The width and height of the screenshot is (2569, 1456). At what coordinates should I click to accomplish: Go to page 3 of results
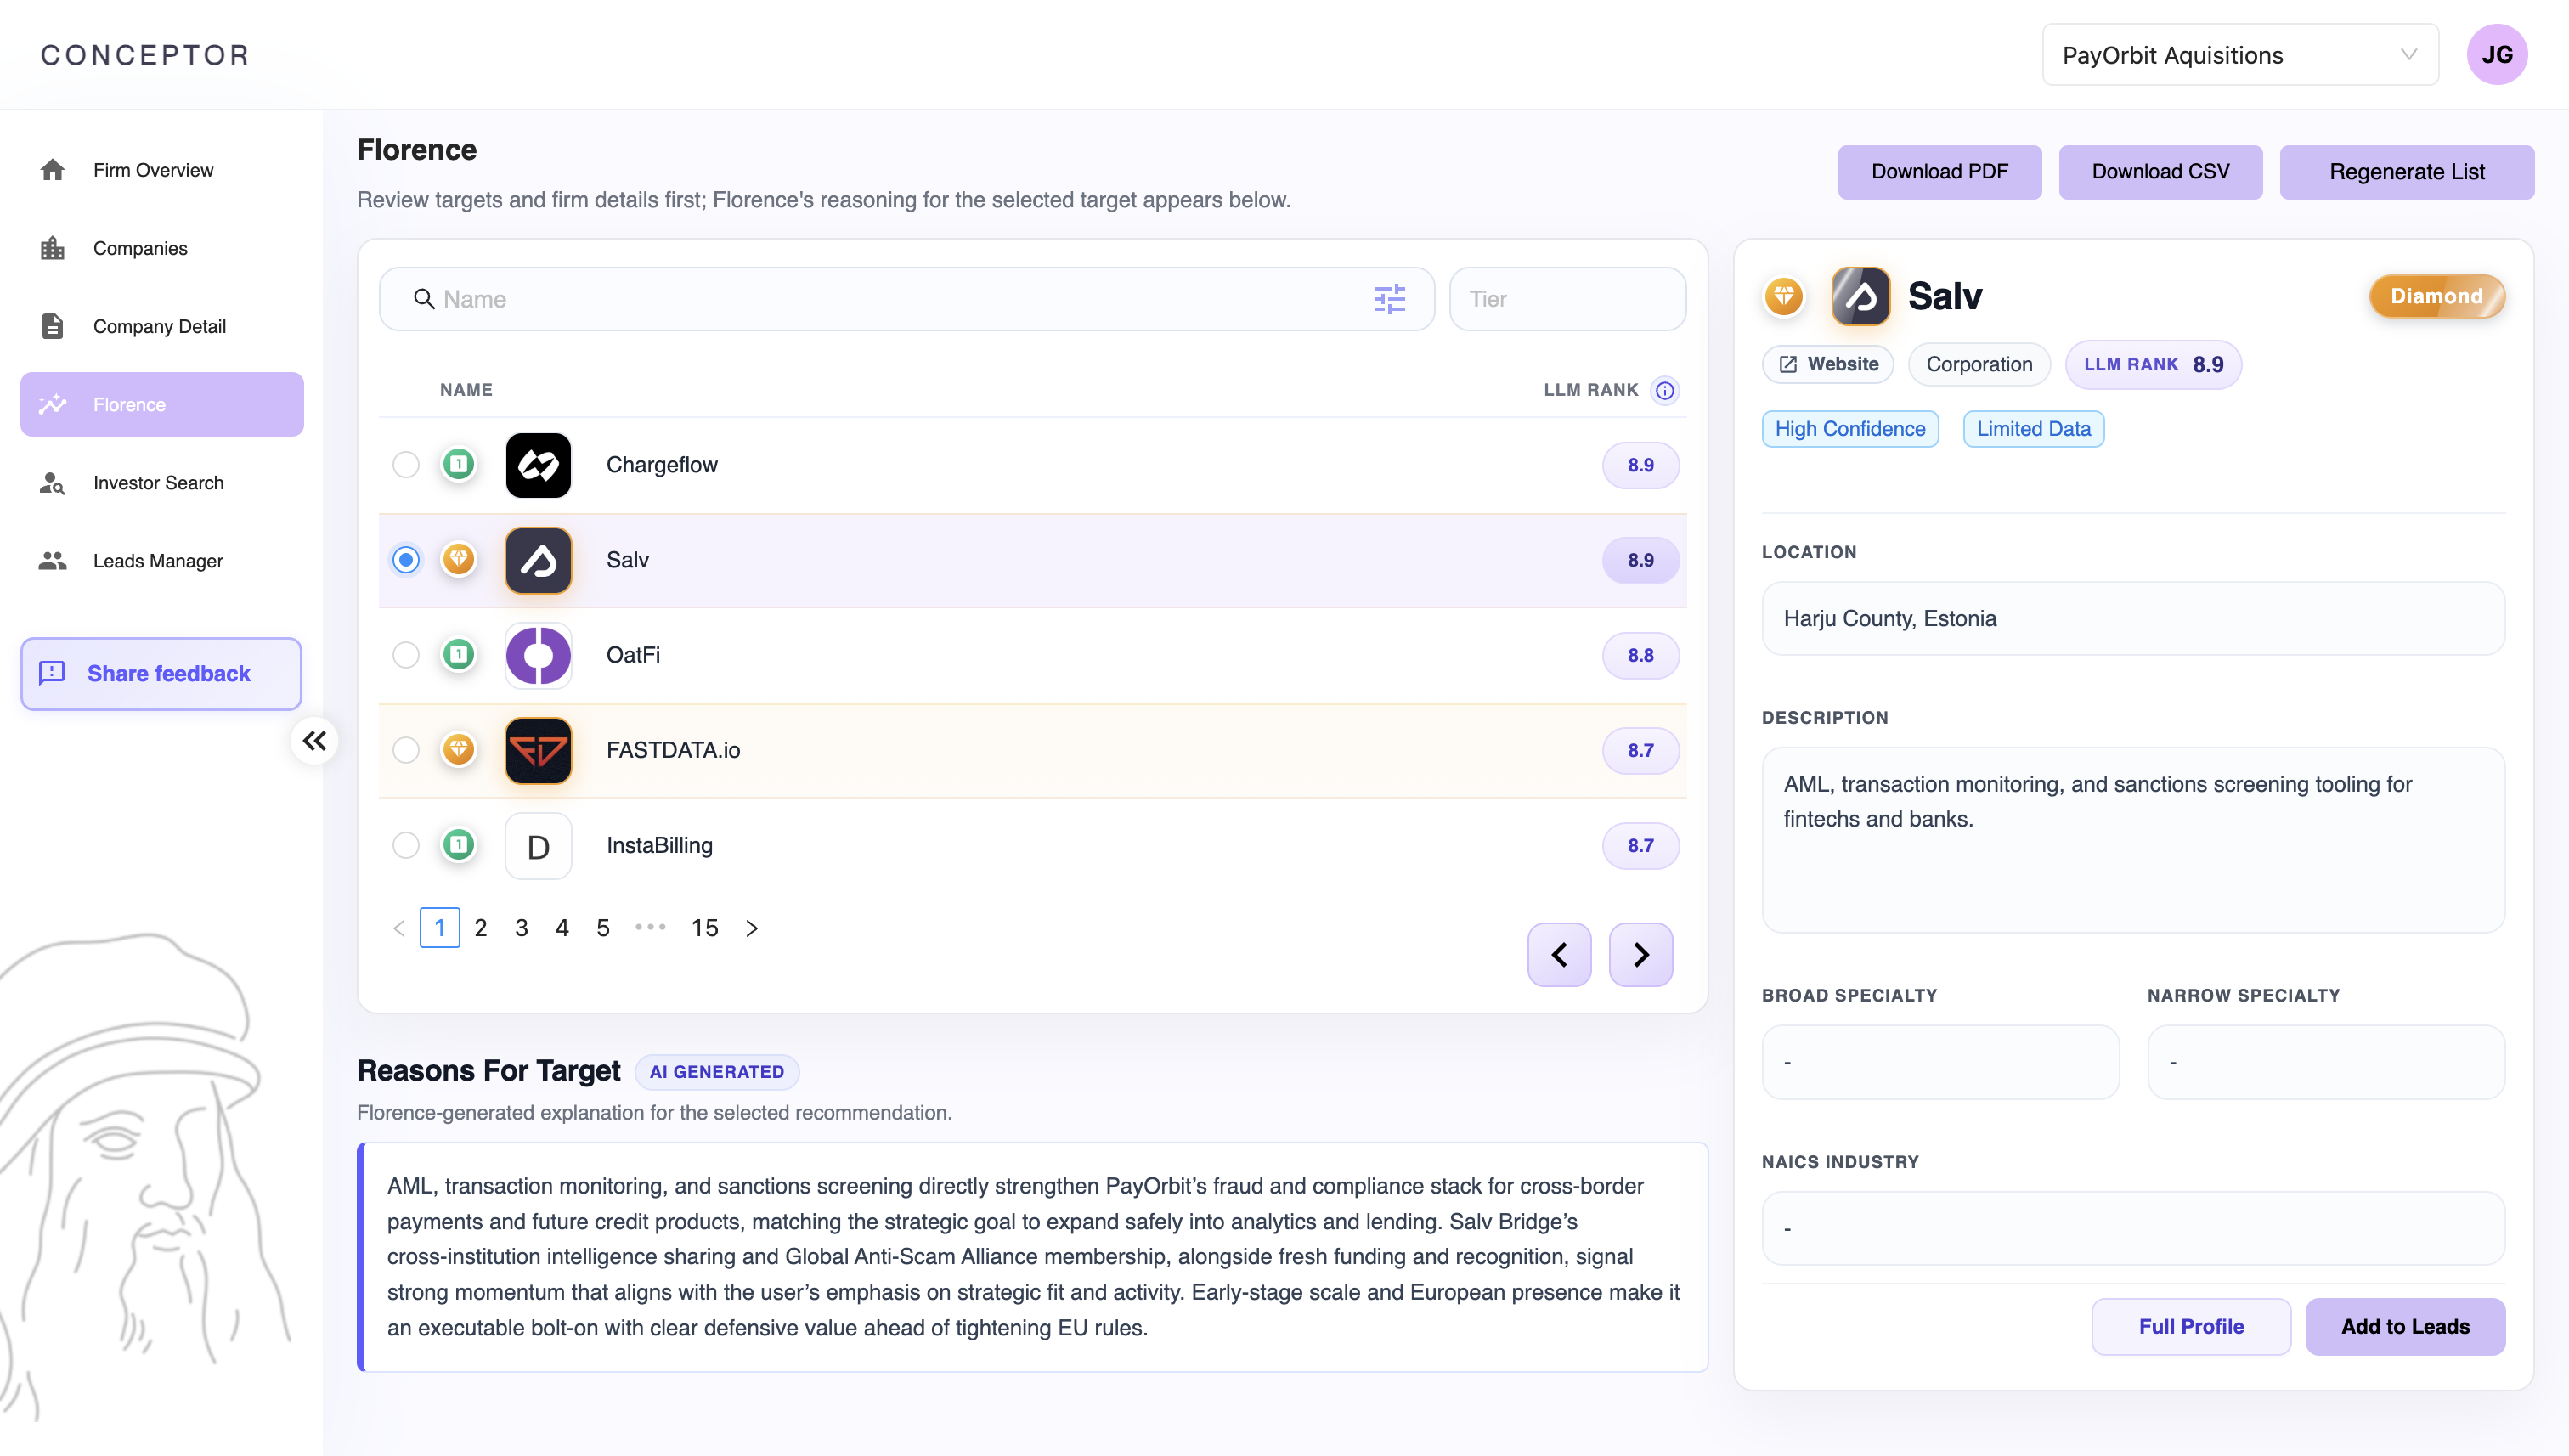522,929
